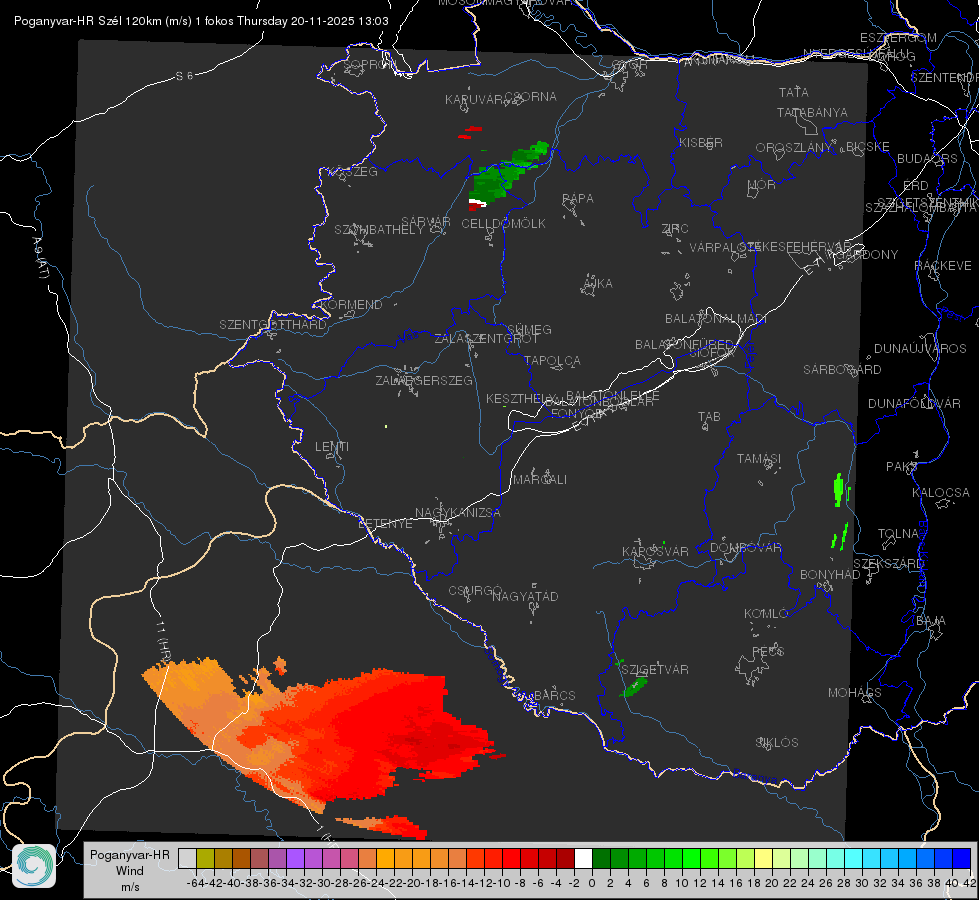Click the CSORNA city label
The width and height of the screenshot is (979, 900).
tap(531, 97)
